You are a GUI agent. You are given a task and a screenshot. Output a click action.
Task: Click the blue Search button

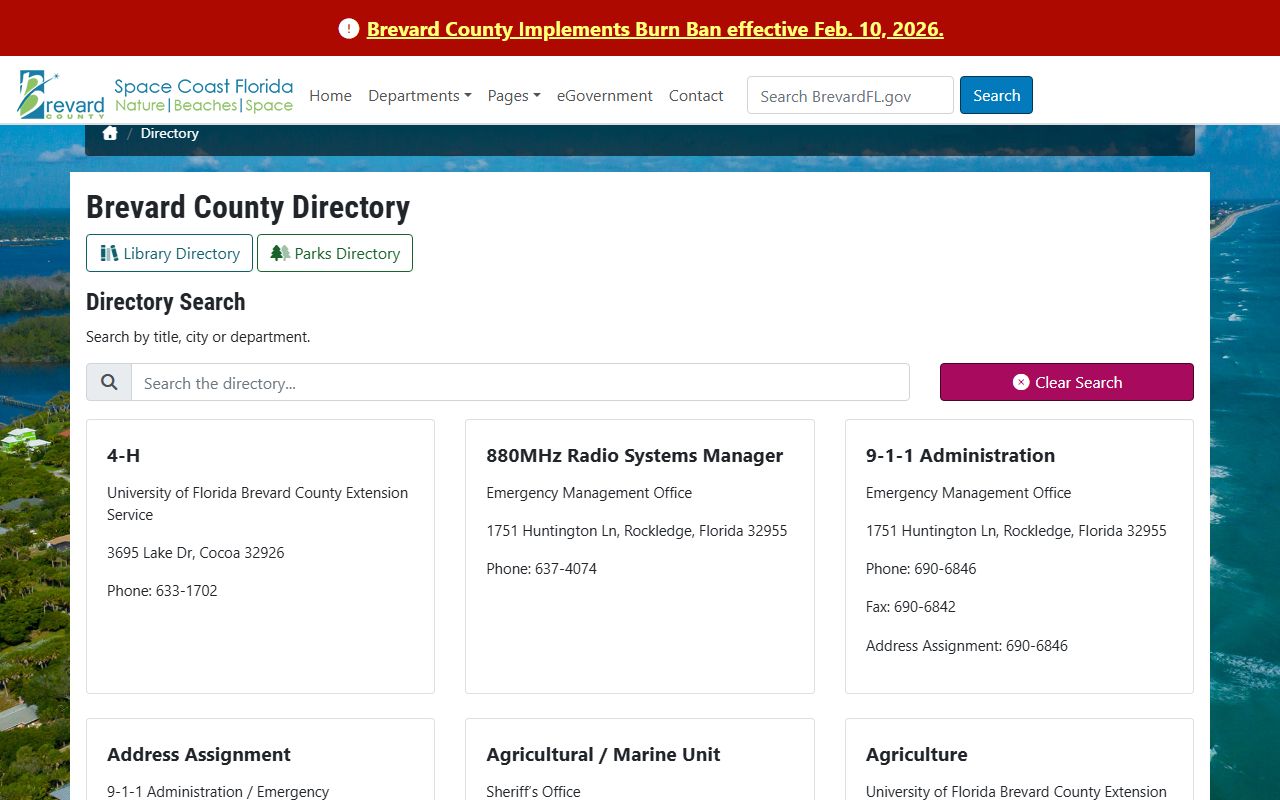click(x=996, y=95)
